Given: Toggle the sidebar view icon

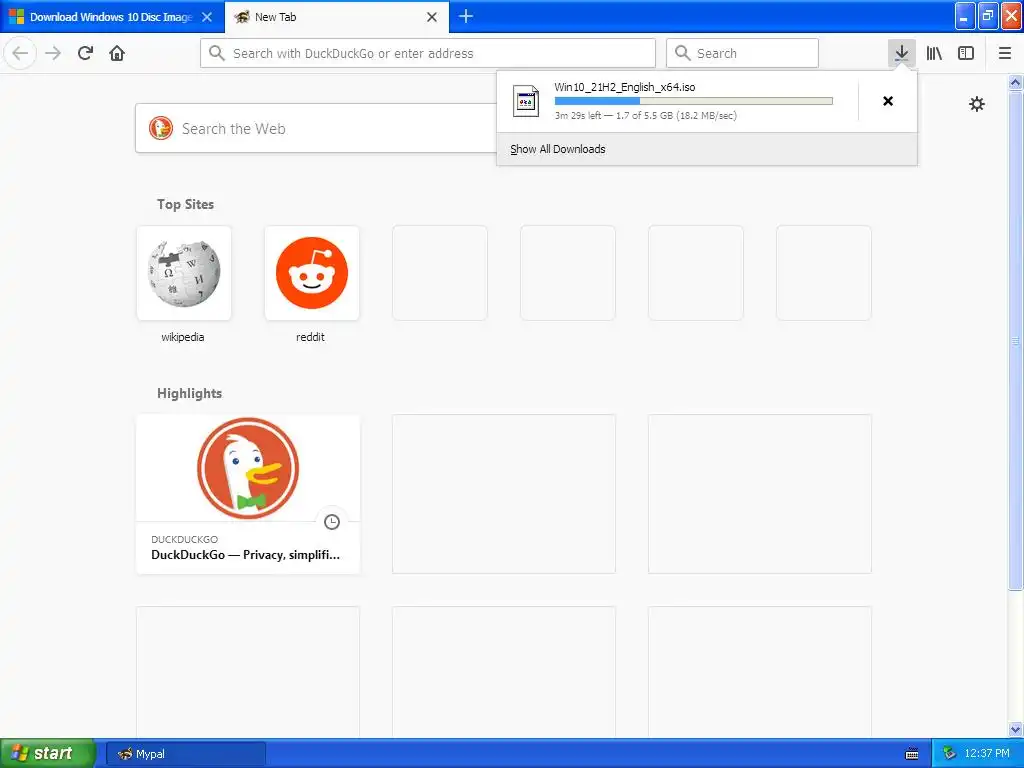Looking at the screenshot, I should pyautogui.click(x=966, y=53).
